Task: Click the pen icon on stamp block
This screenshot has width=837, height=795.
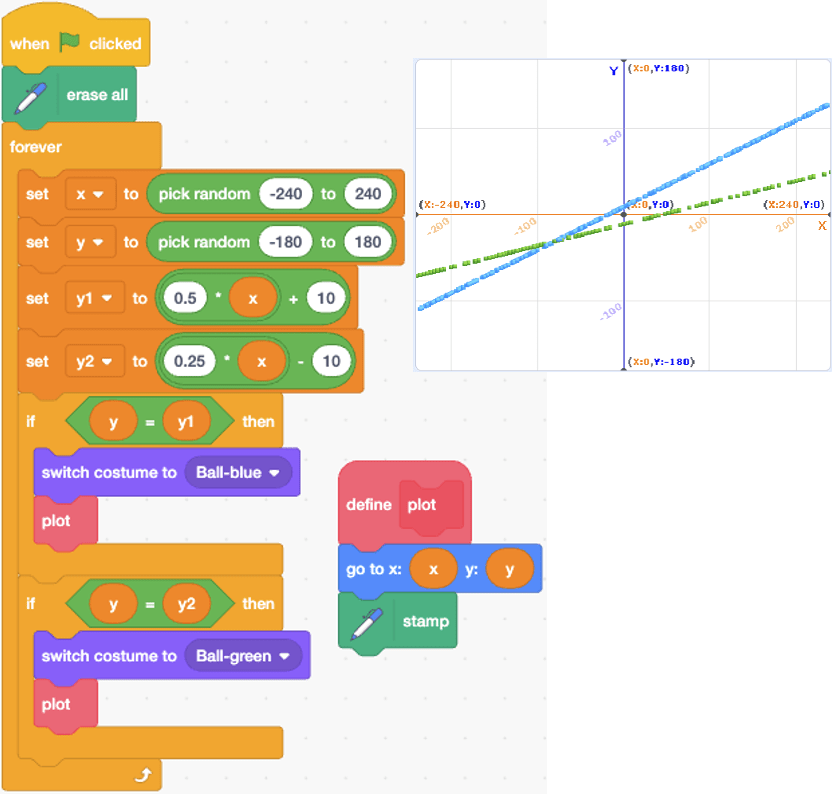Action: click(367, 621)
